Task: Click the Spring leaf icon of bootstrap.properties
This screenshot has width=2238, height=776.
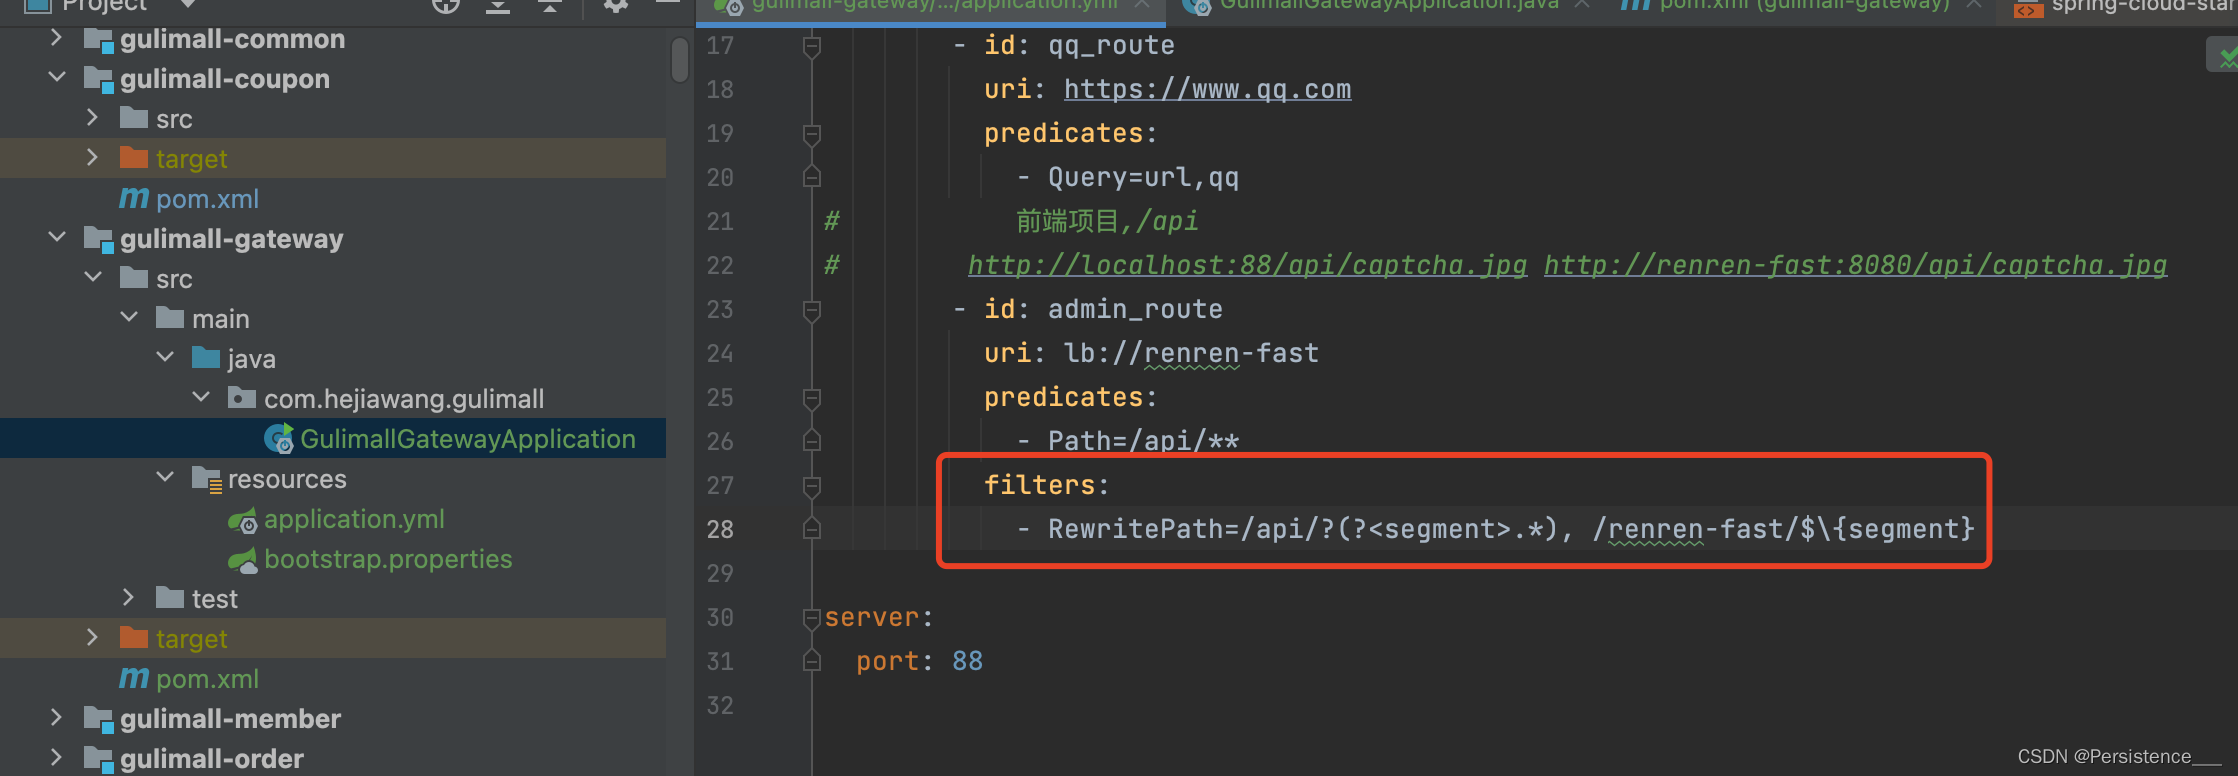Action: [243, 560]
